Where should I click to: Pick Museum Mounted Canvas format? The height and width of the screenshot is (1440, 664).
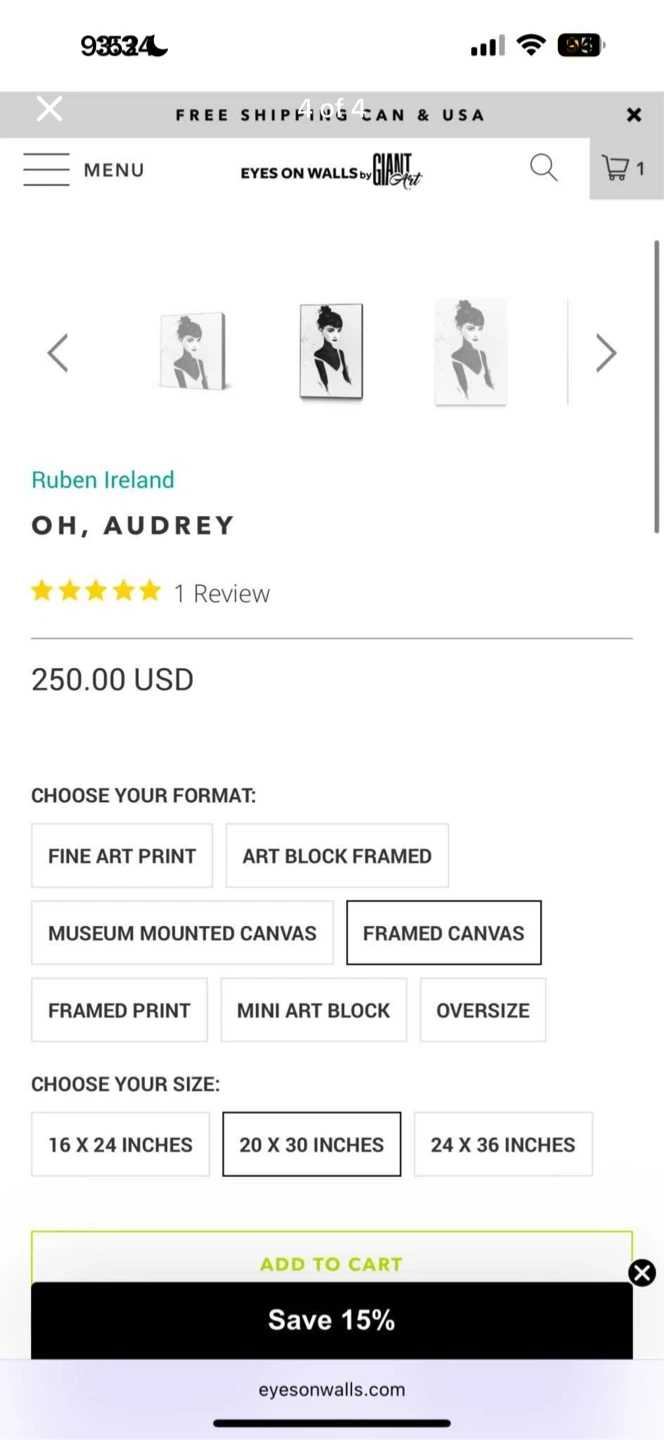pyautogui.click(x=182, y=933)
